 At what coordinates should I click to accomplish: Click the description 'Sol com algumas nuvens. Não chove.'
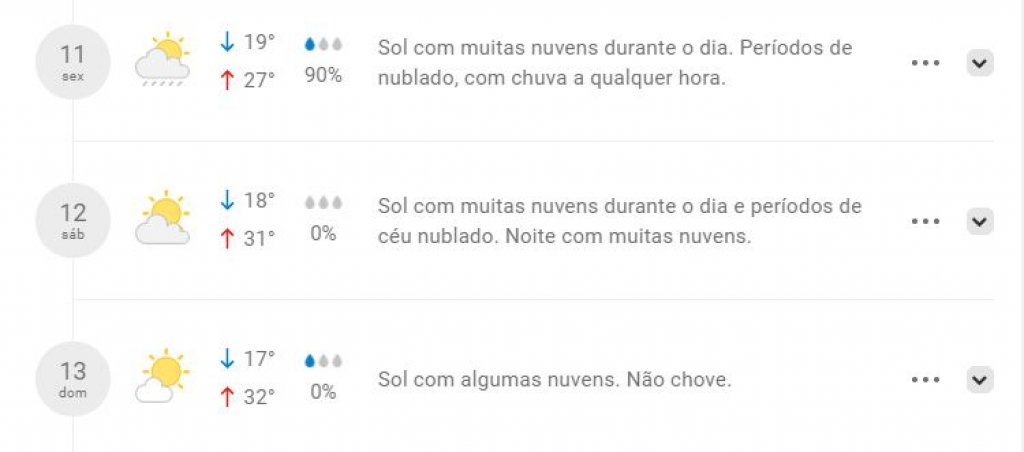click(x=554, y=379)
